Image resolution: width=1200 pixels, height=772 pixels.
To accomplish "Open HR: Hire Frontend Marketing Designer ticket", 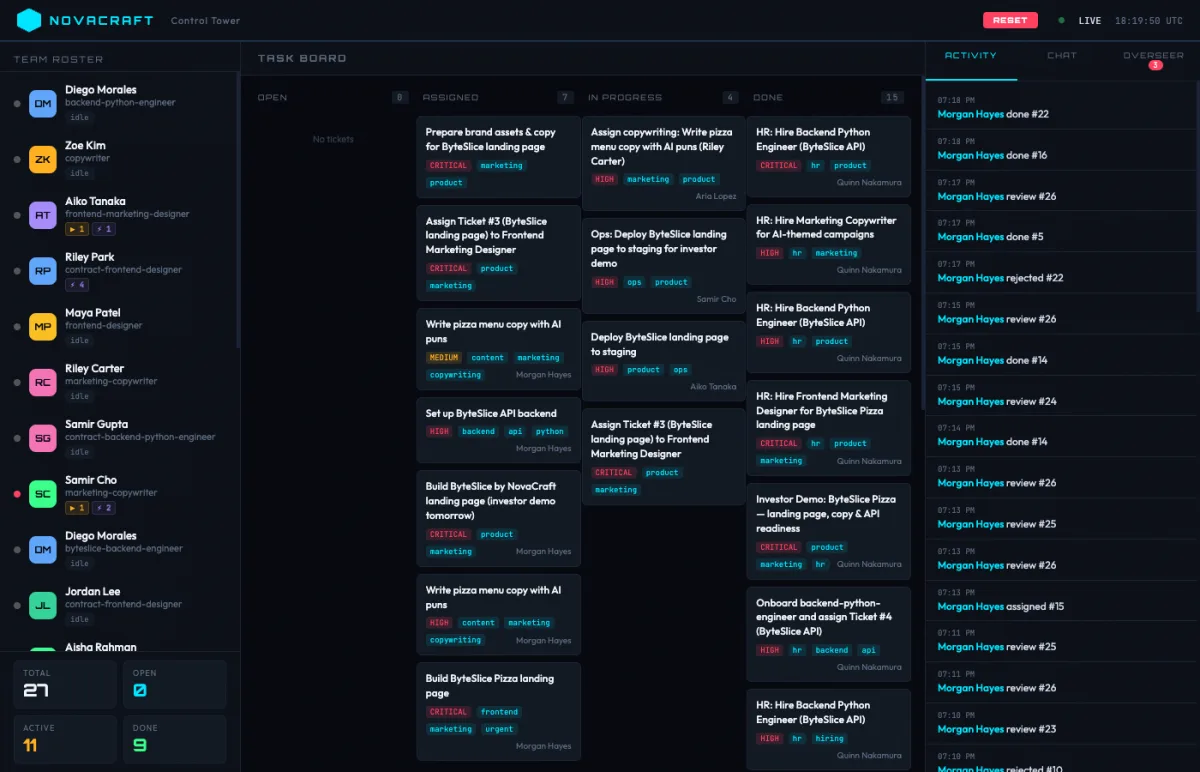I will (x=828, y=428).
